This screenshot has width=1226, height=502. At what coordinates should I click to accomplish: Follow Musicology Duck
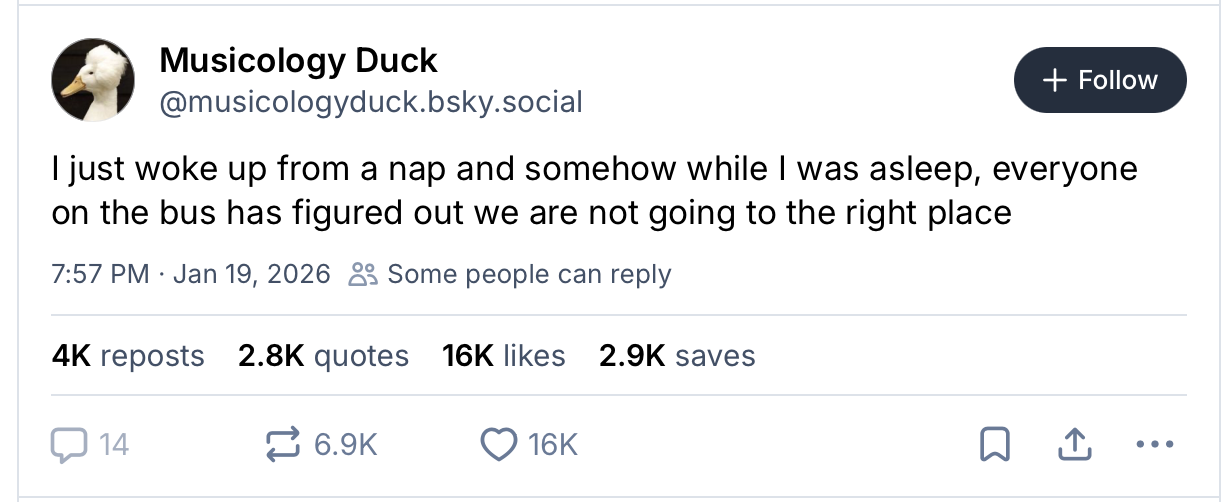click(1100, 80)
